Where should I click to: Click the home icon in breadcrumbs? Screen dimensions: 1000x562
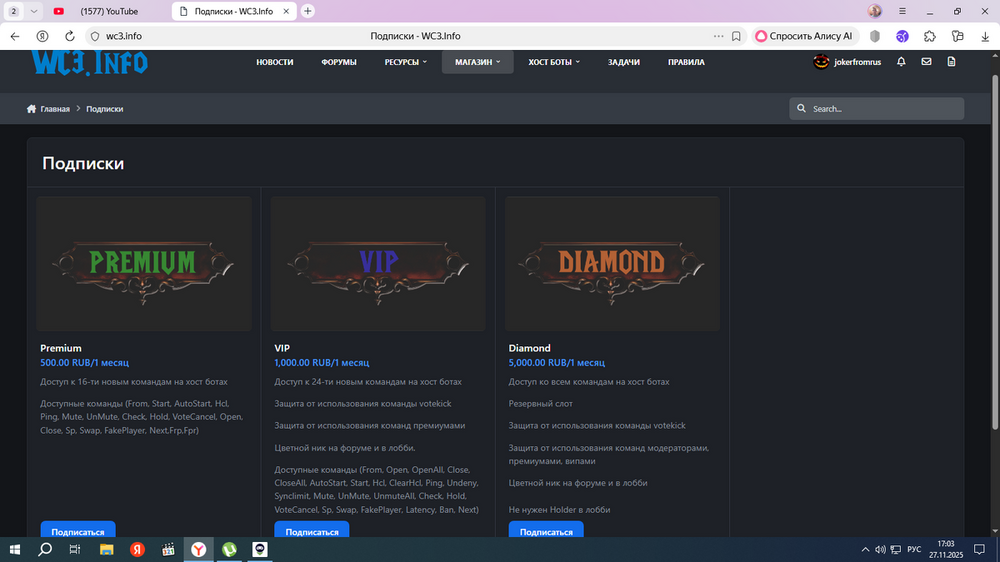point(33,109)
